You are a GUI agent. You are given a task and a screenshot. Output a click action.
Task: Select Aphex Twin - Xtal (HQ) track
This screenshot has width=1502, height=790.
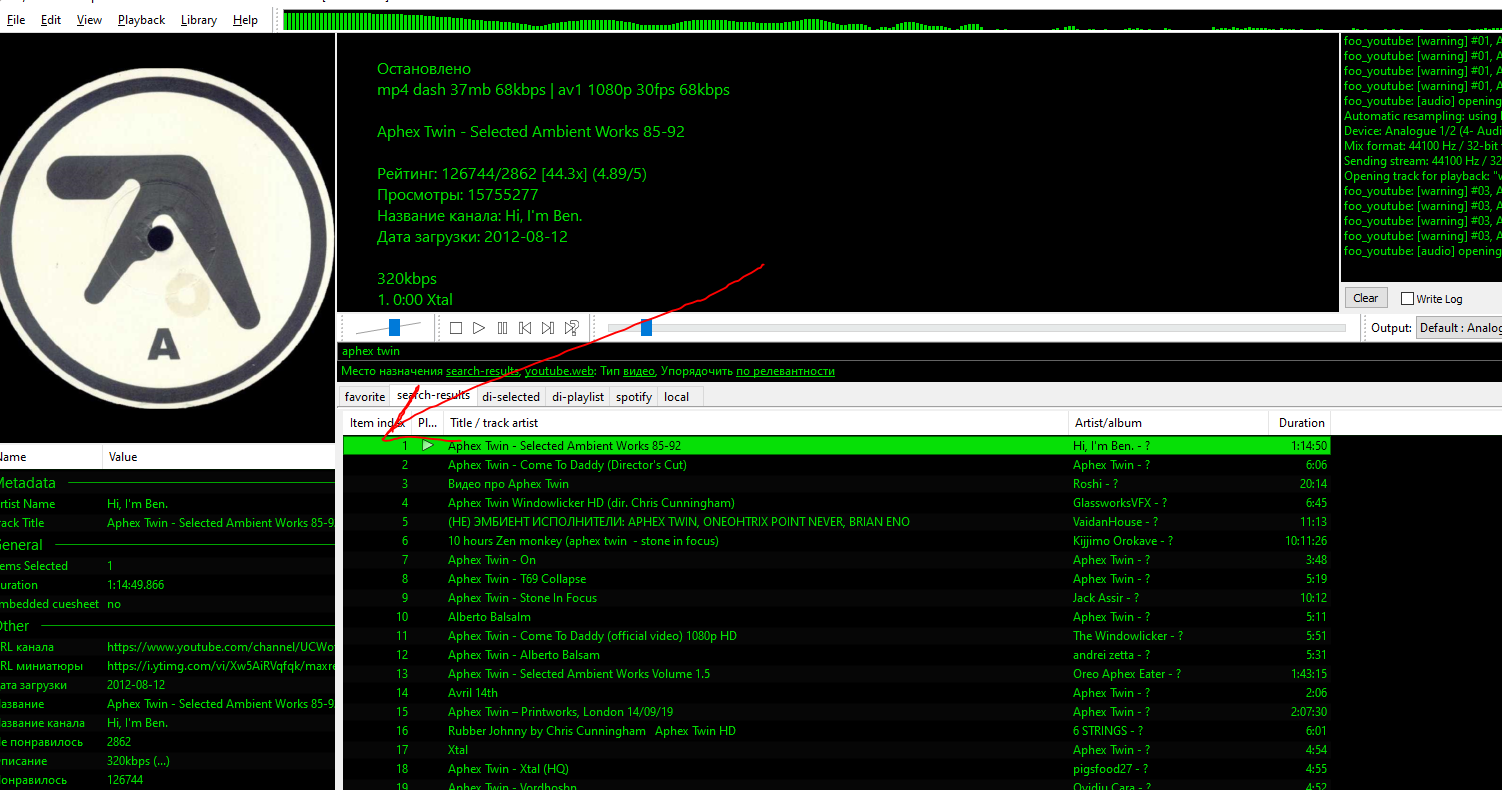tap(836, 769)
